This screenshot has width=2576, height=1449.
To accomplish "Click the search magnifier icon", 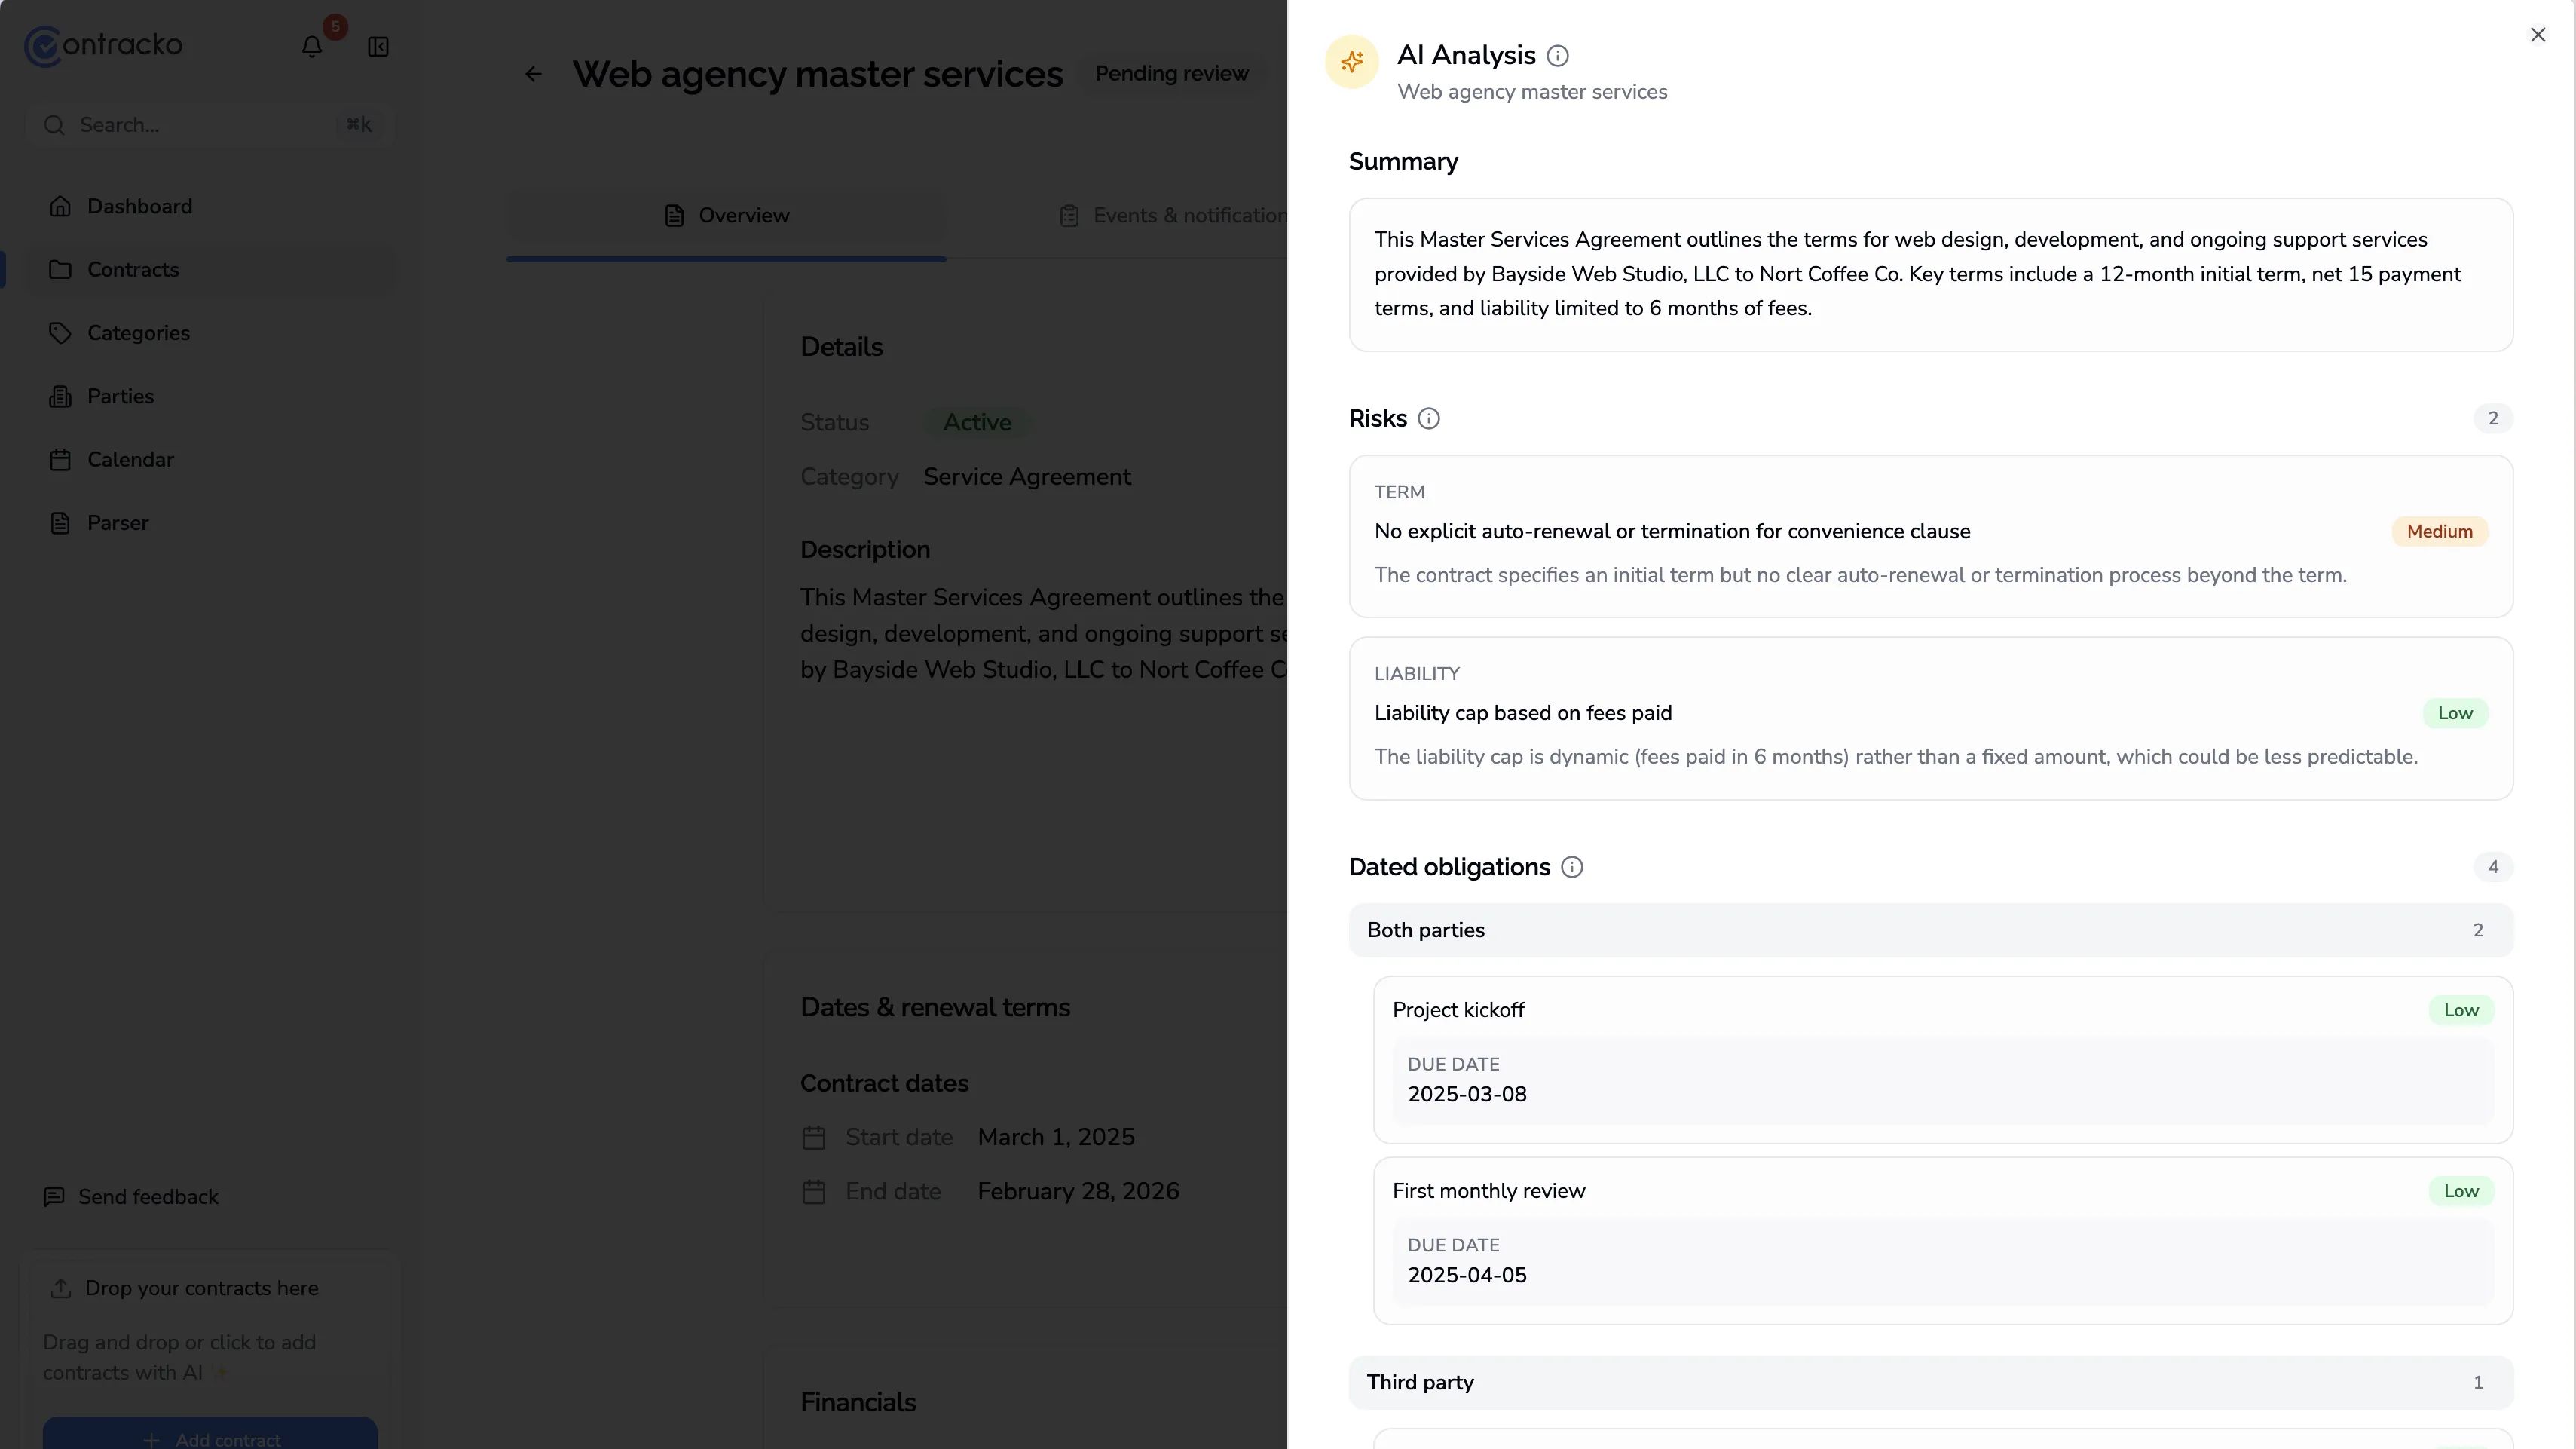I will tap(54, 125).
